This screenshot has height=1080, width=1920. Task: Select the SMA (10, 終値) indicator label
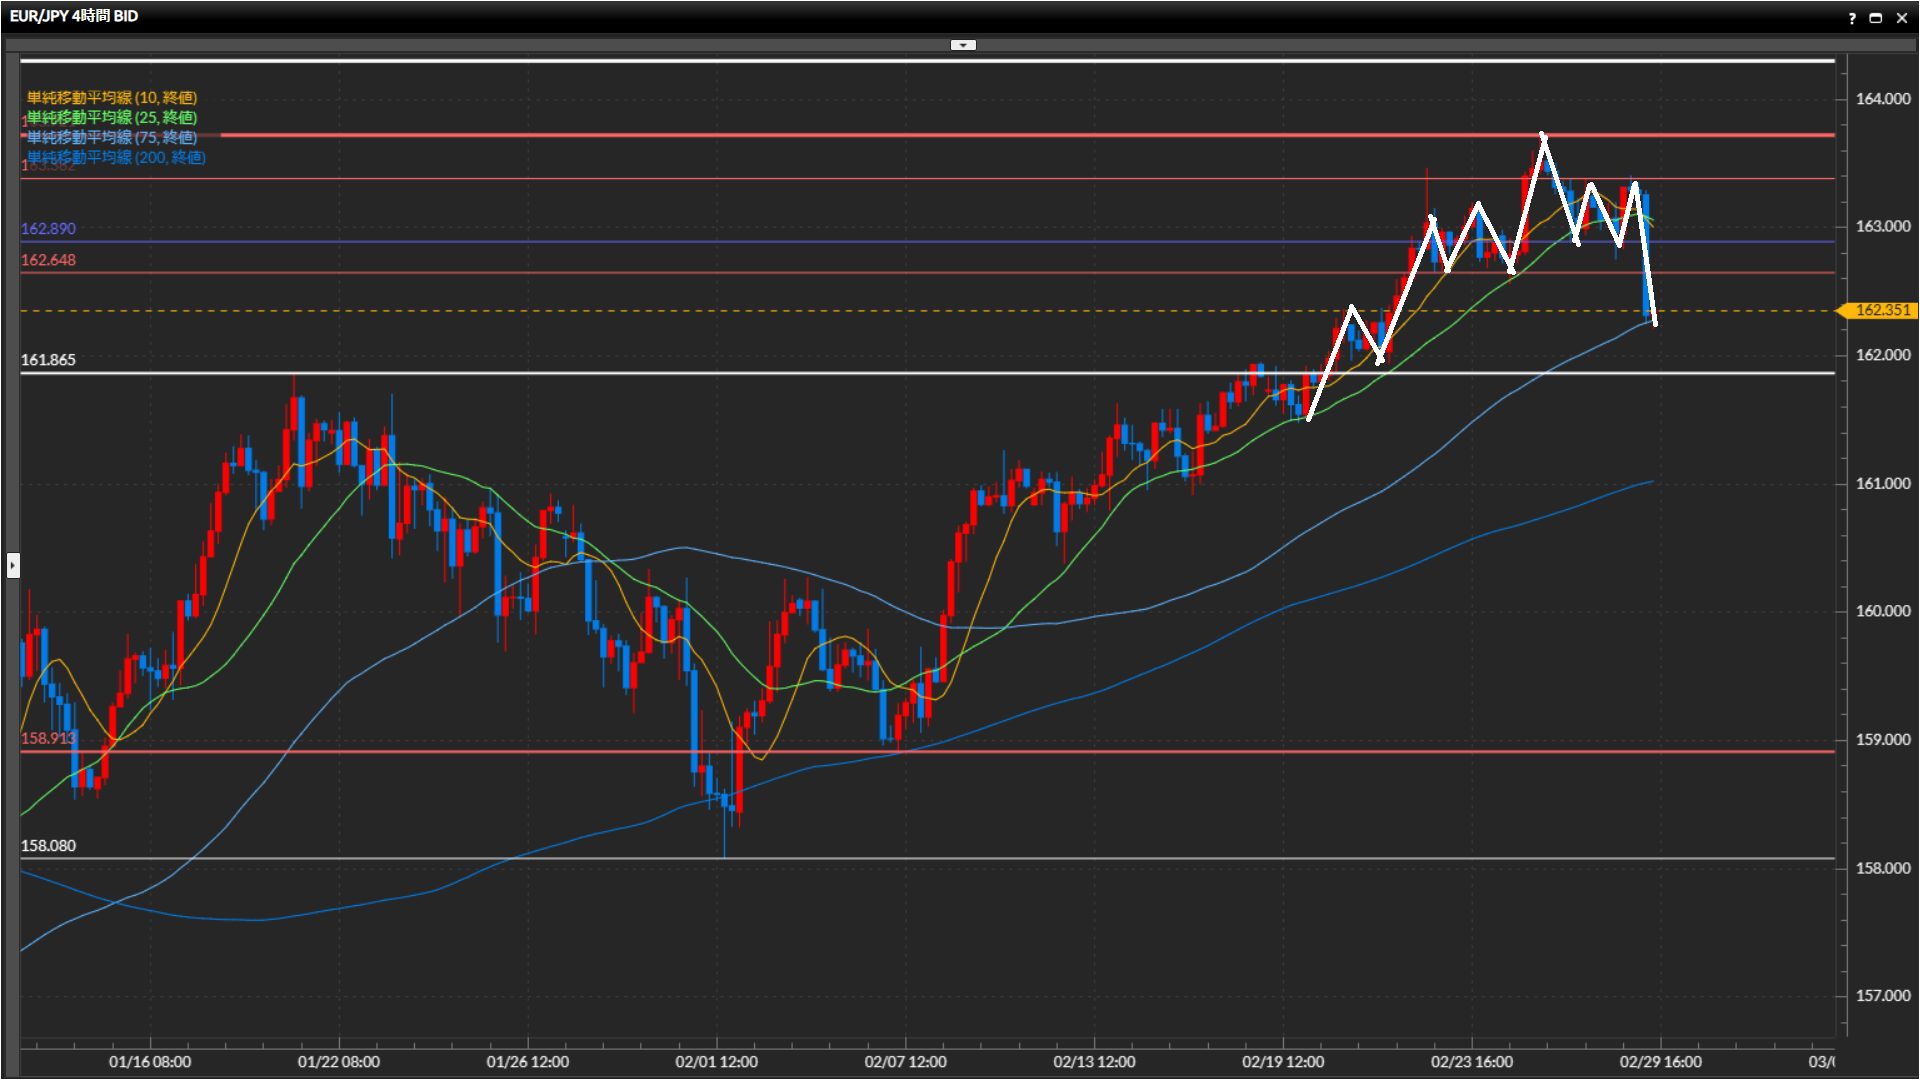point(112,97)
